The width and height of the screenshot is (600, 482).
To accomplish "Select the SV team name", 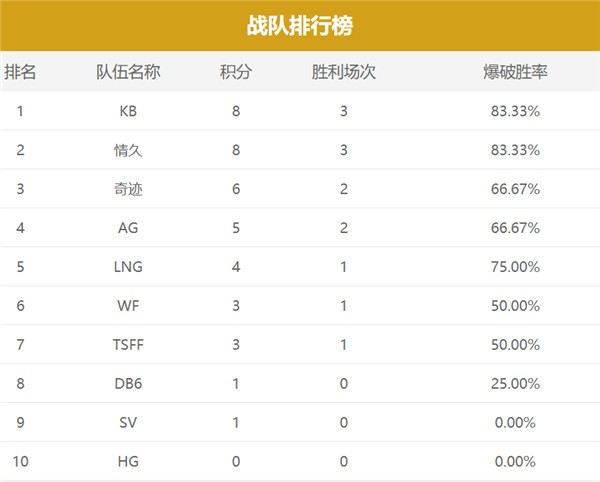I will click(x=128, y=423).
